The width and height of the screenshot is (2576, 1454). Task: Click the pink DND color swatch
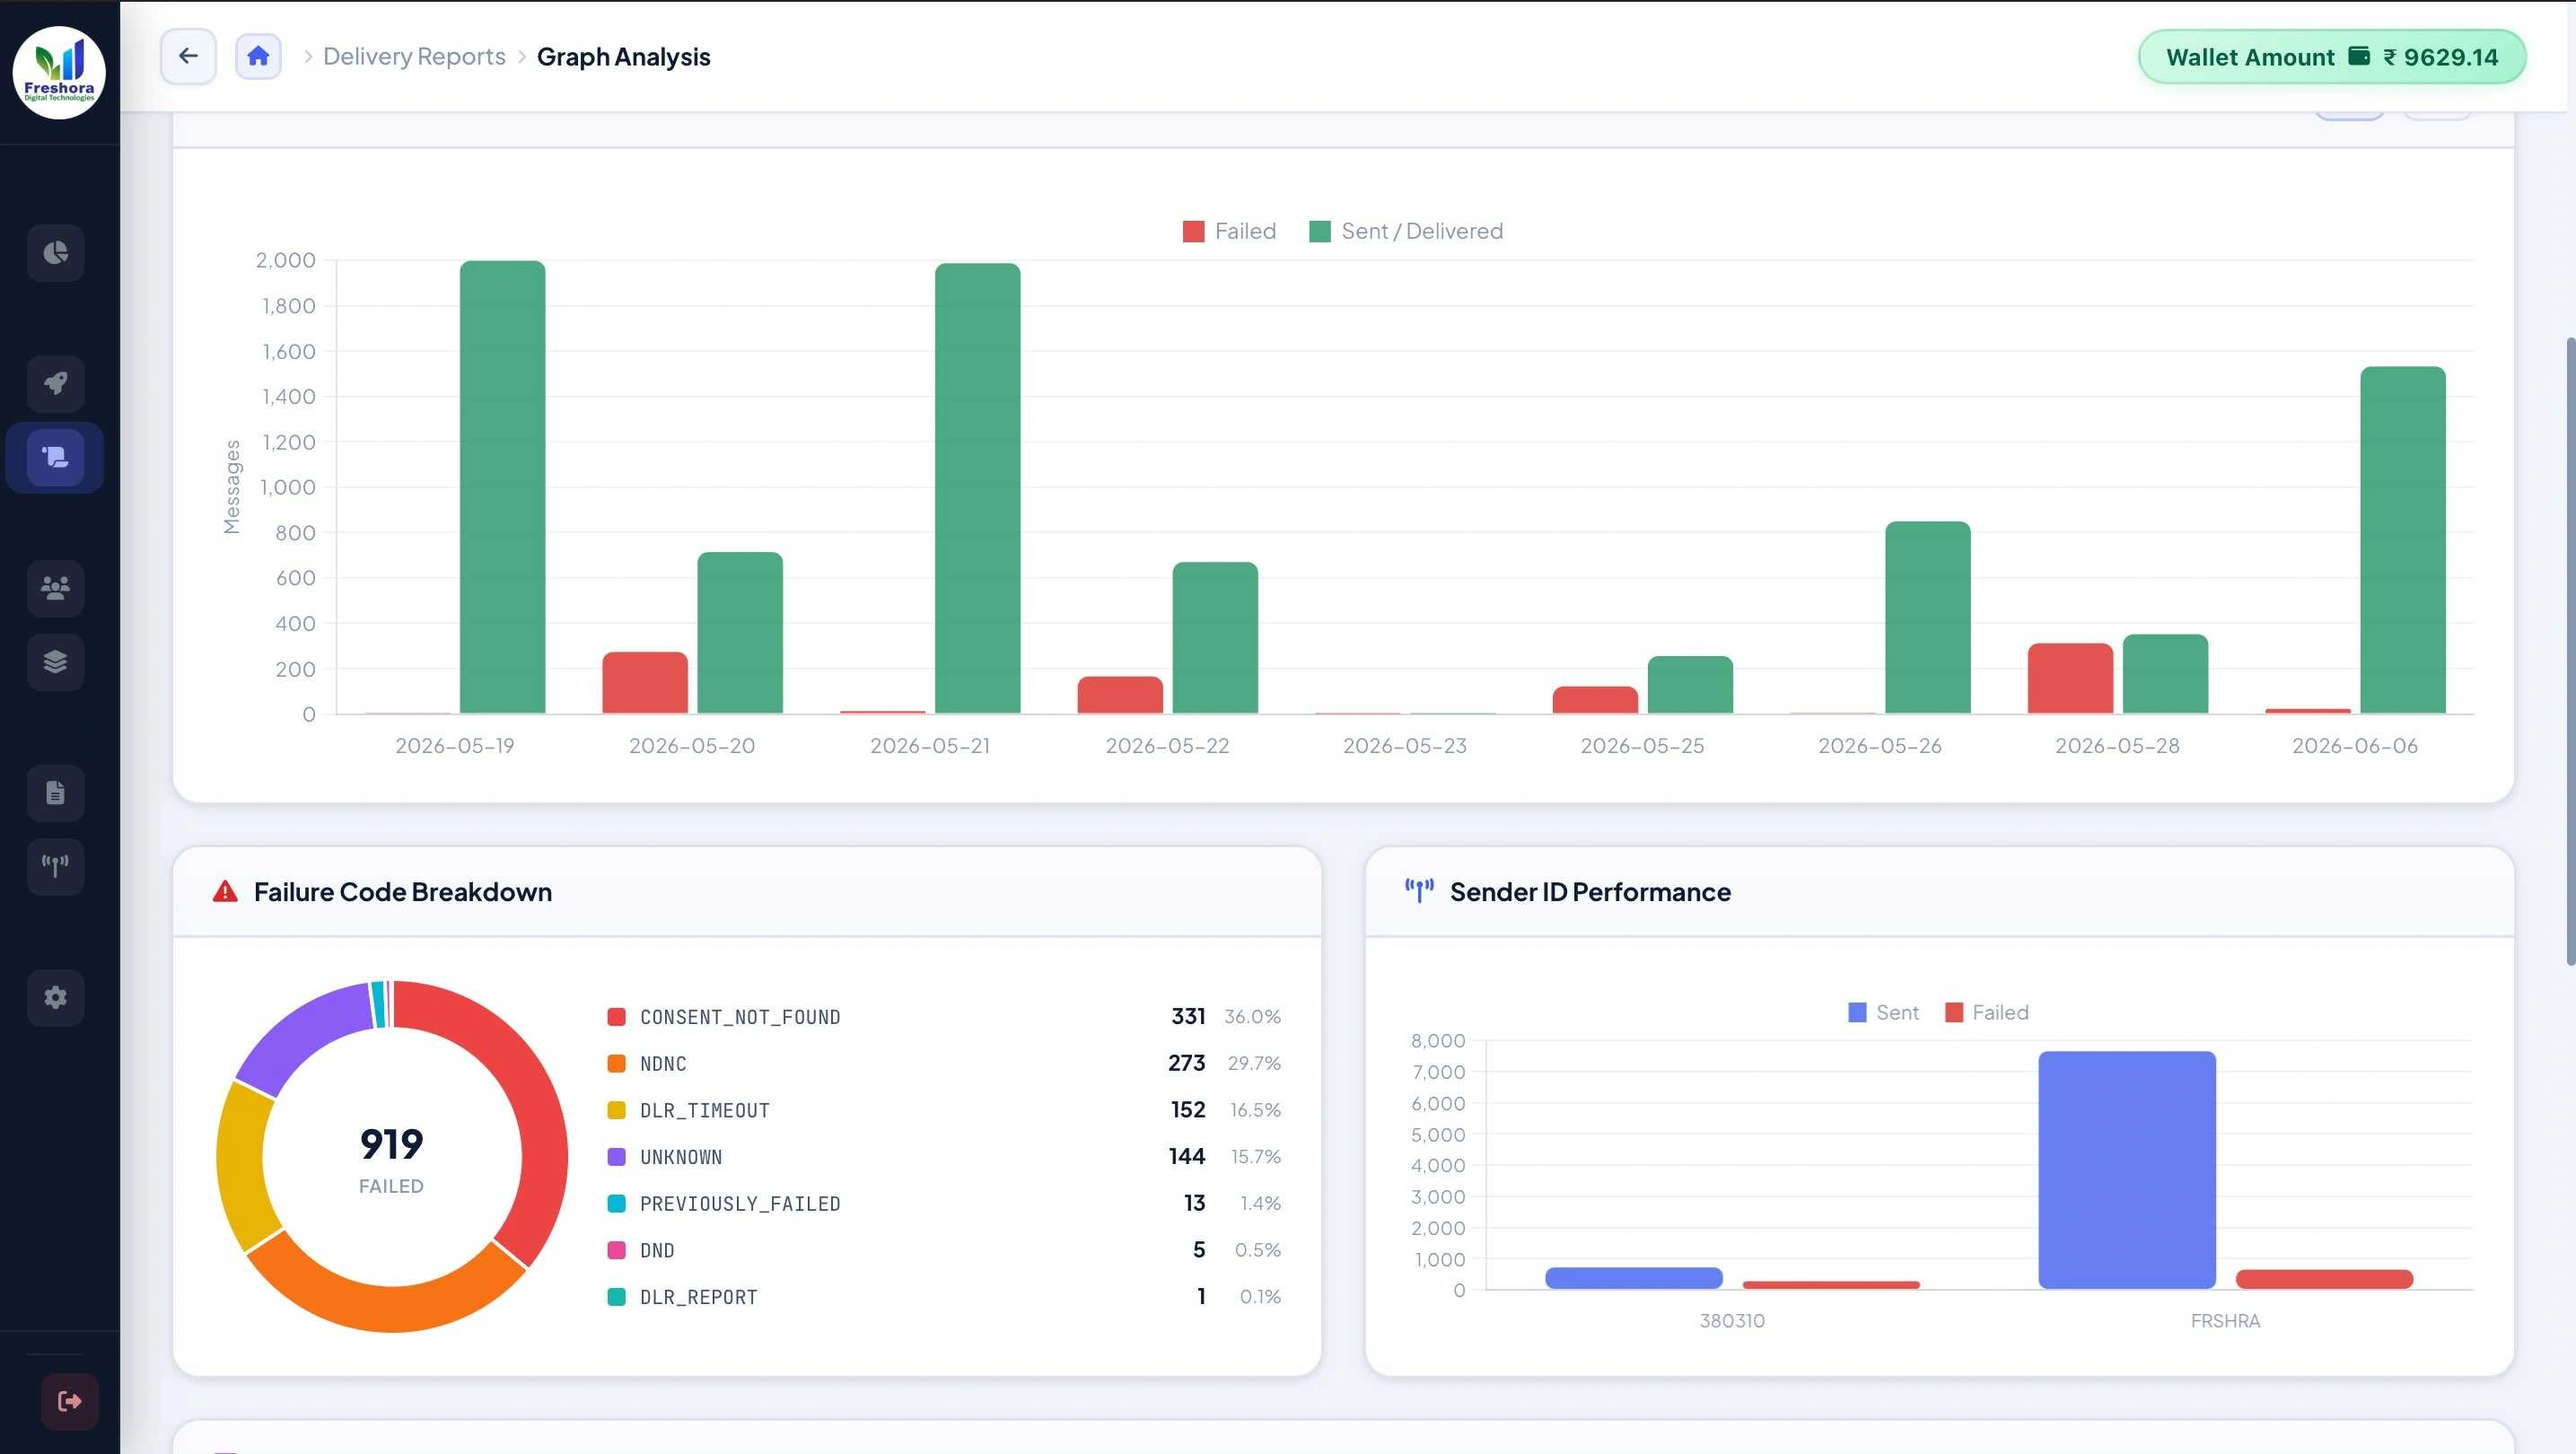pyautogui.click(x=617, y=1250)
